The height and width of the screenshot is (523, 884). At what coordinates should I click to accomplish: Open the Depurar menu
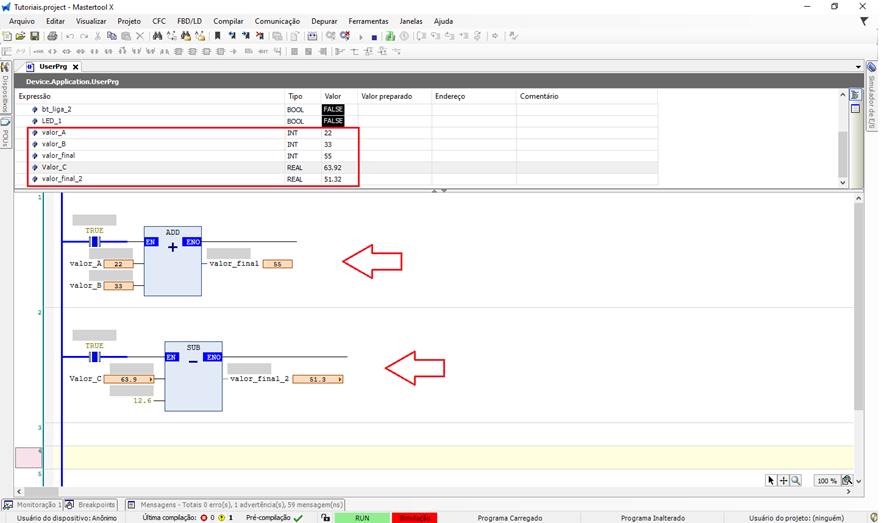click(324, 21)
